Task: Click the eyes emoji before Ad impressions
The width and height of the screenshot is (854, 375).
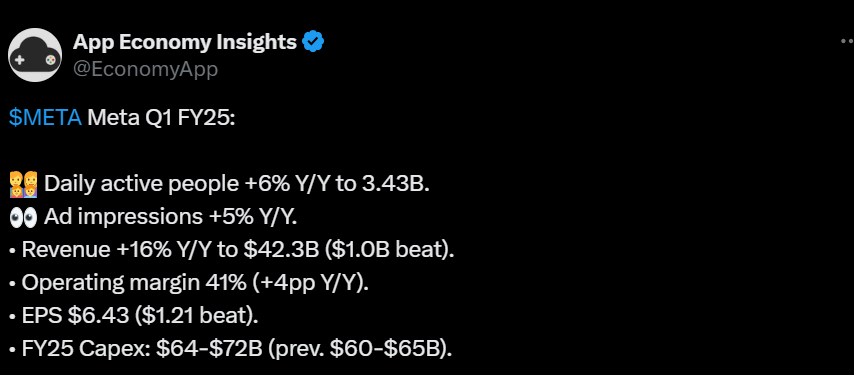Action: (x=23, y=217)
